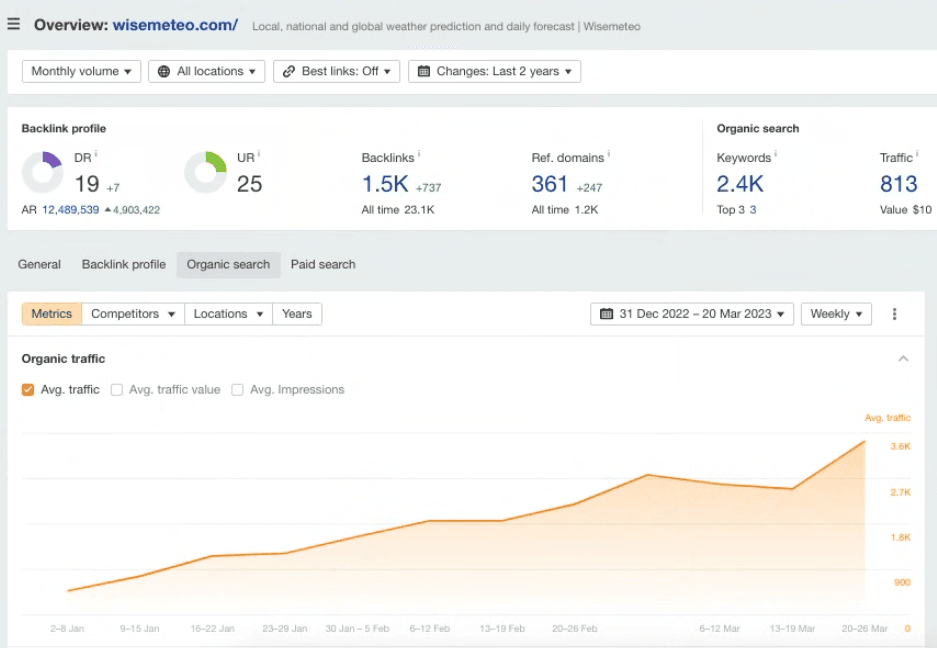Open the Monthly volume dropdown

coord(81,71)
